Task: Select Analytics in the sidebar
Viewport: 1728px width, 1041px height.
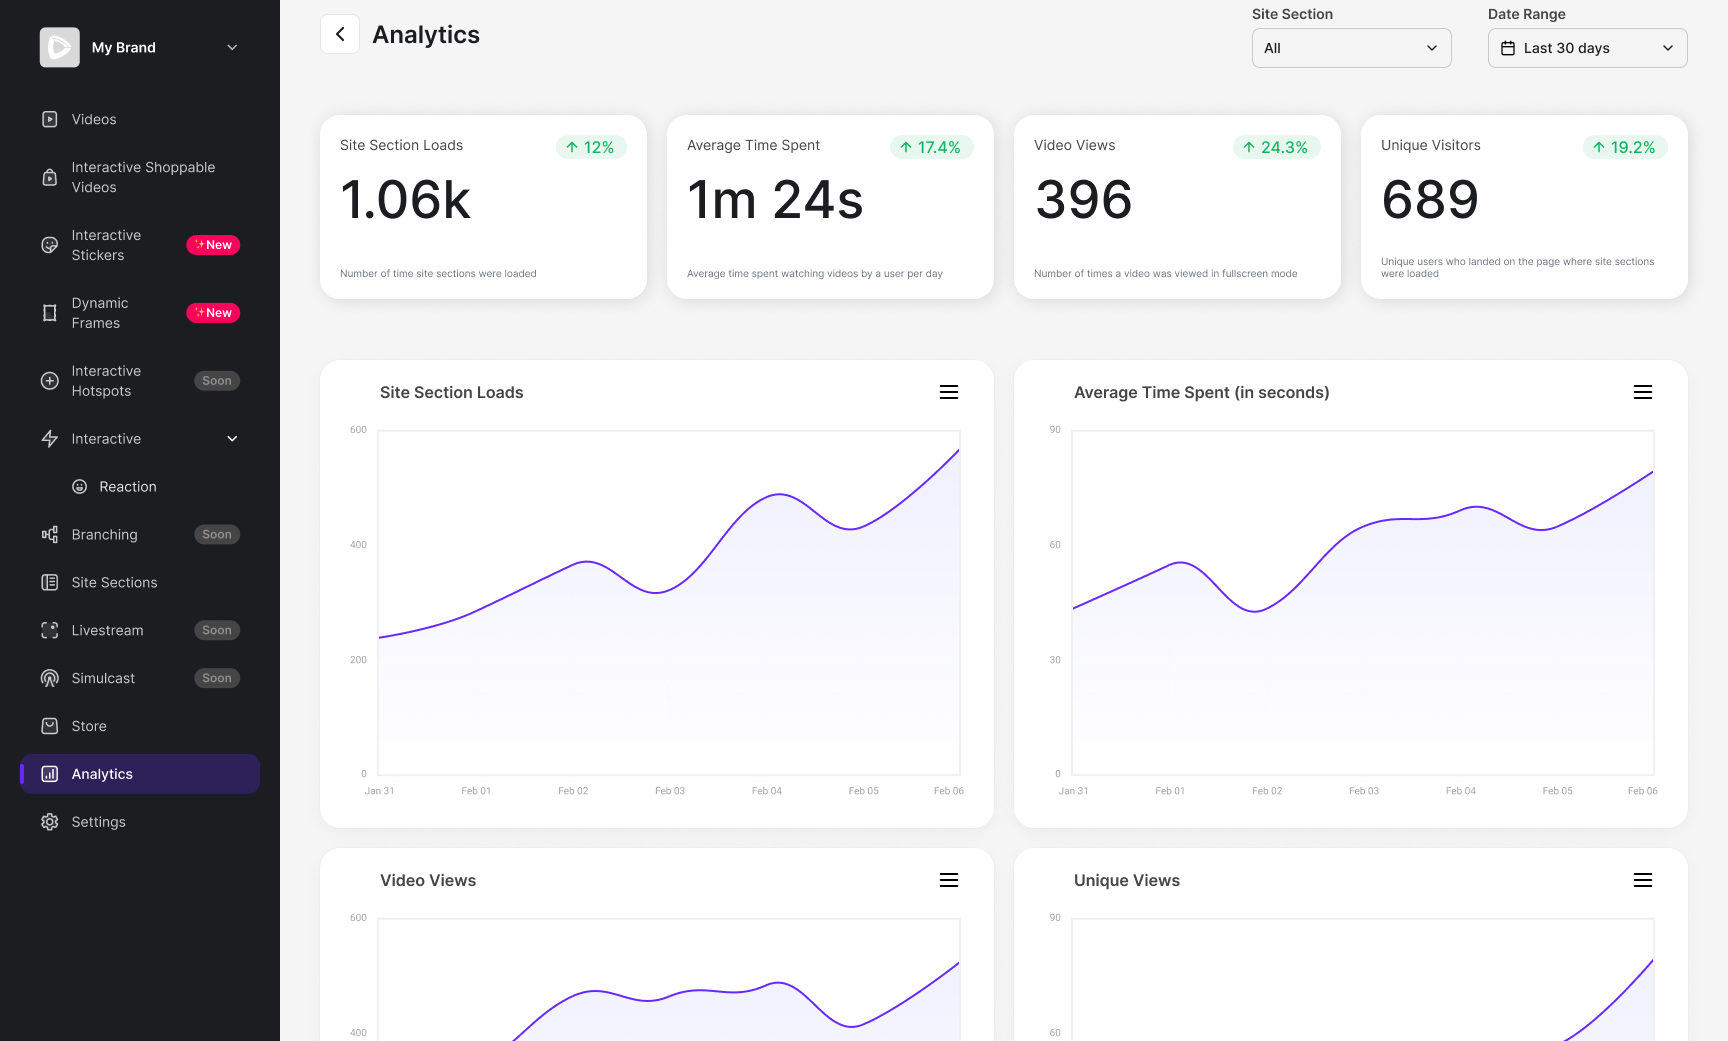Action: [x=140, y=774]
